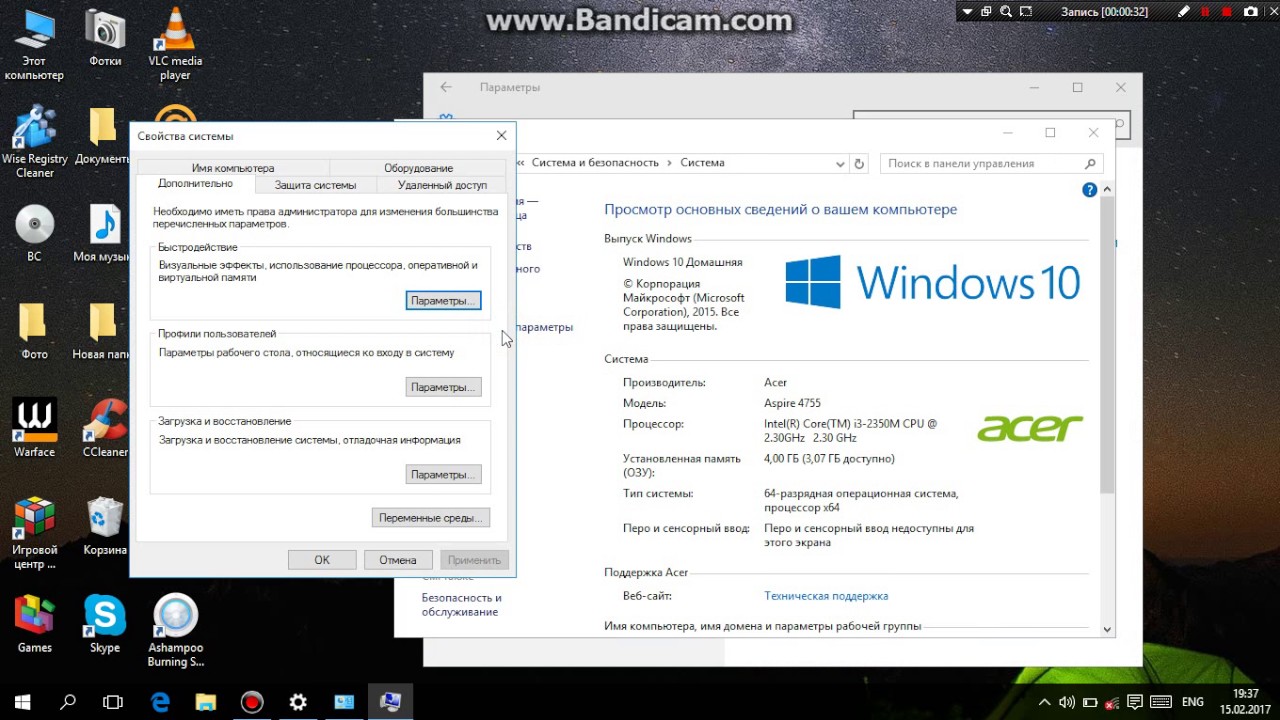Image resolution: width=1280 pixels, height=720 pixels.
Task: Select Фотки desktop icon
Action: click(105, 38)
